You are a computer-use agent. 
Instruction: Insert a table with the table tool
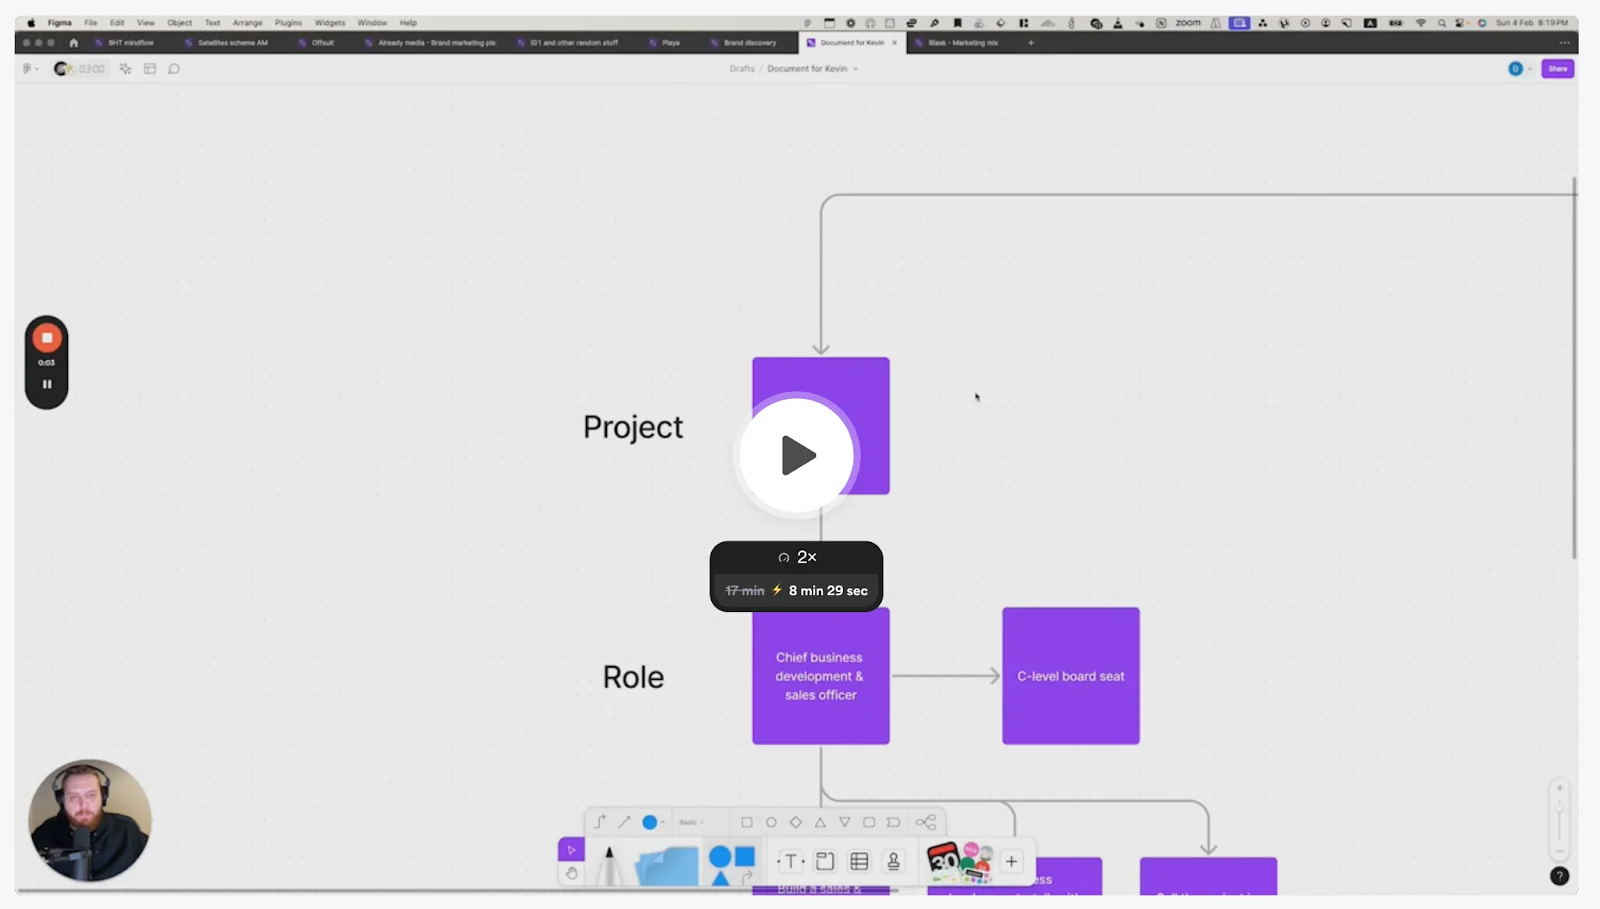(x=858, y=861)
